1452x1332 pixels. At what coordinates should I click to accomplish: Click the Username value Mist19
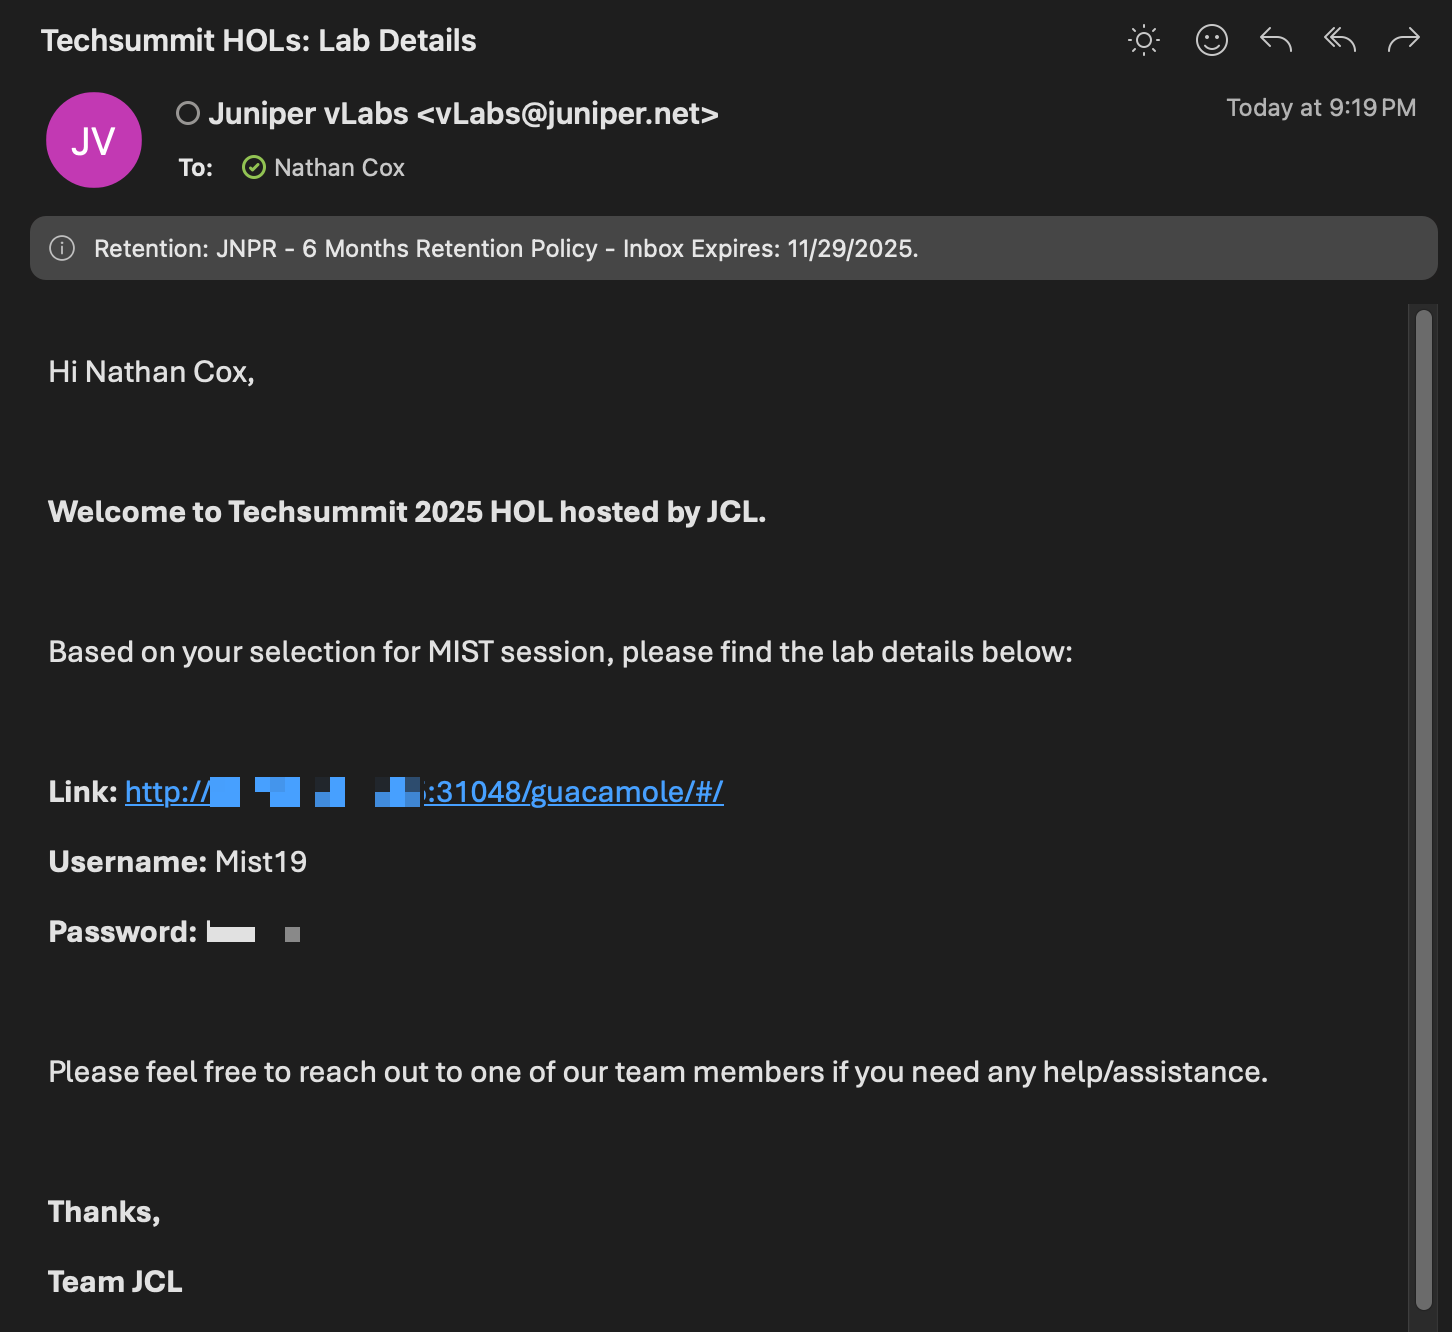(x=261, y=862)
